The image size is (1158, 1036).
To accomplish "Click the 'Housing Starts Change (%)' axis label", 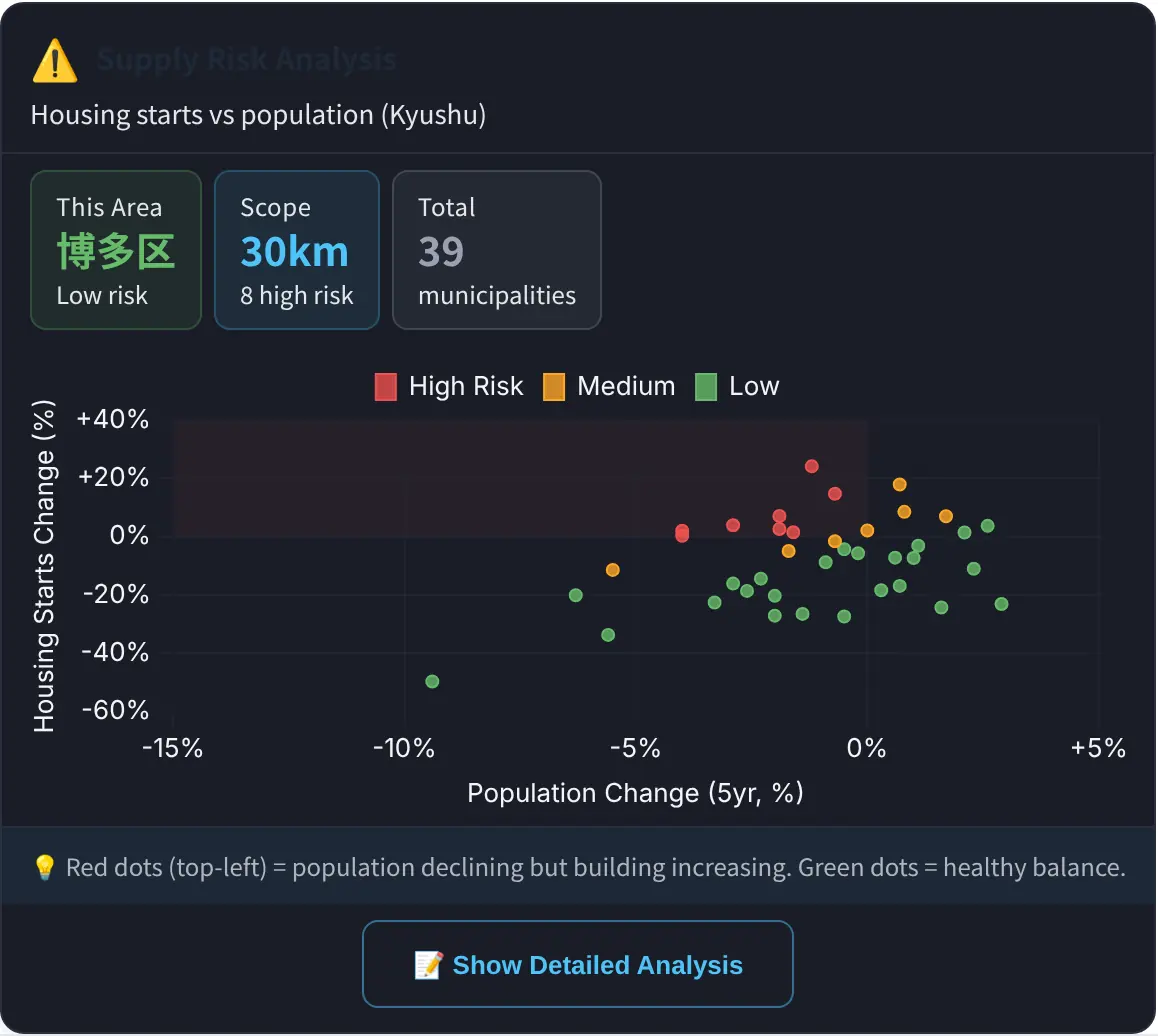I will click(44, 566).
